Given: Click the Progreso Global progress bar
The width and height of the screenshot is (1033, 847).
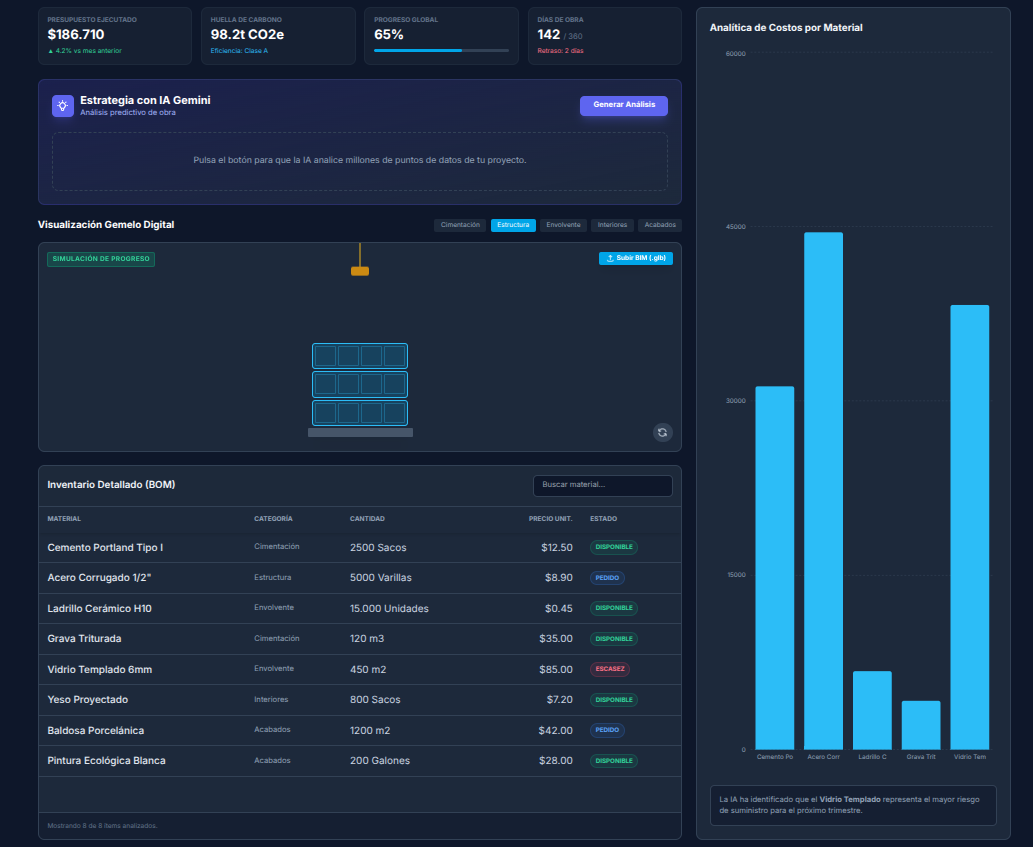Looking at the screenshot, I should [441, 50].
